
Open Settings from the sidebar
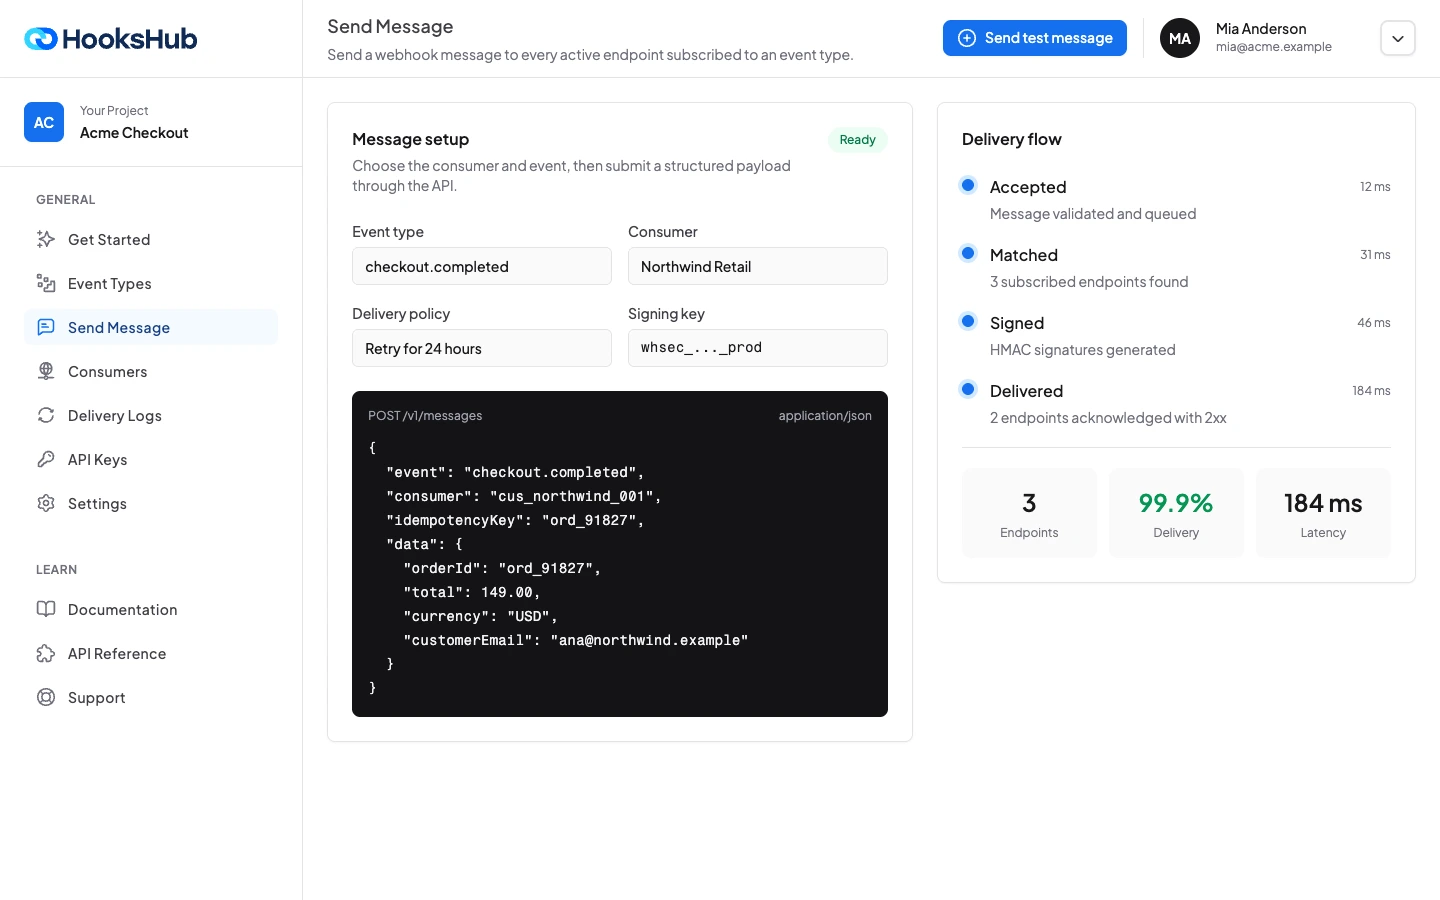151,503
